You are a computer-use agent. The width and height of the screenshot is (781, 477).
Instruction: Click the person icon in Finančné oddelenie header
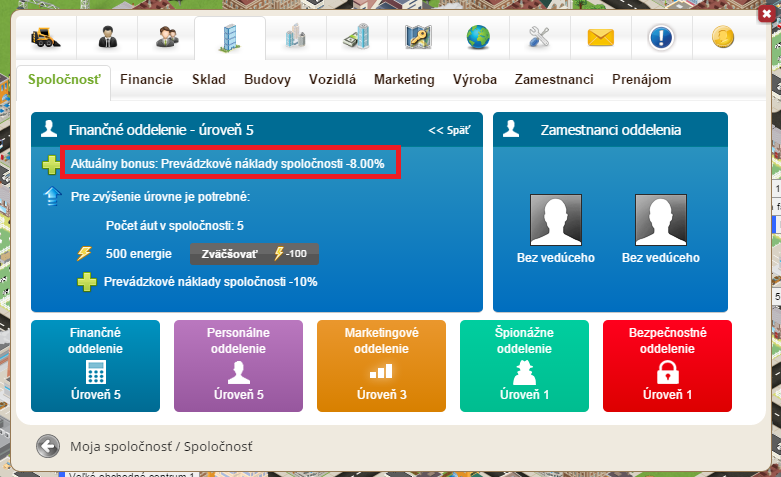(x=49, y=128)
